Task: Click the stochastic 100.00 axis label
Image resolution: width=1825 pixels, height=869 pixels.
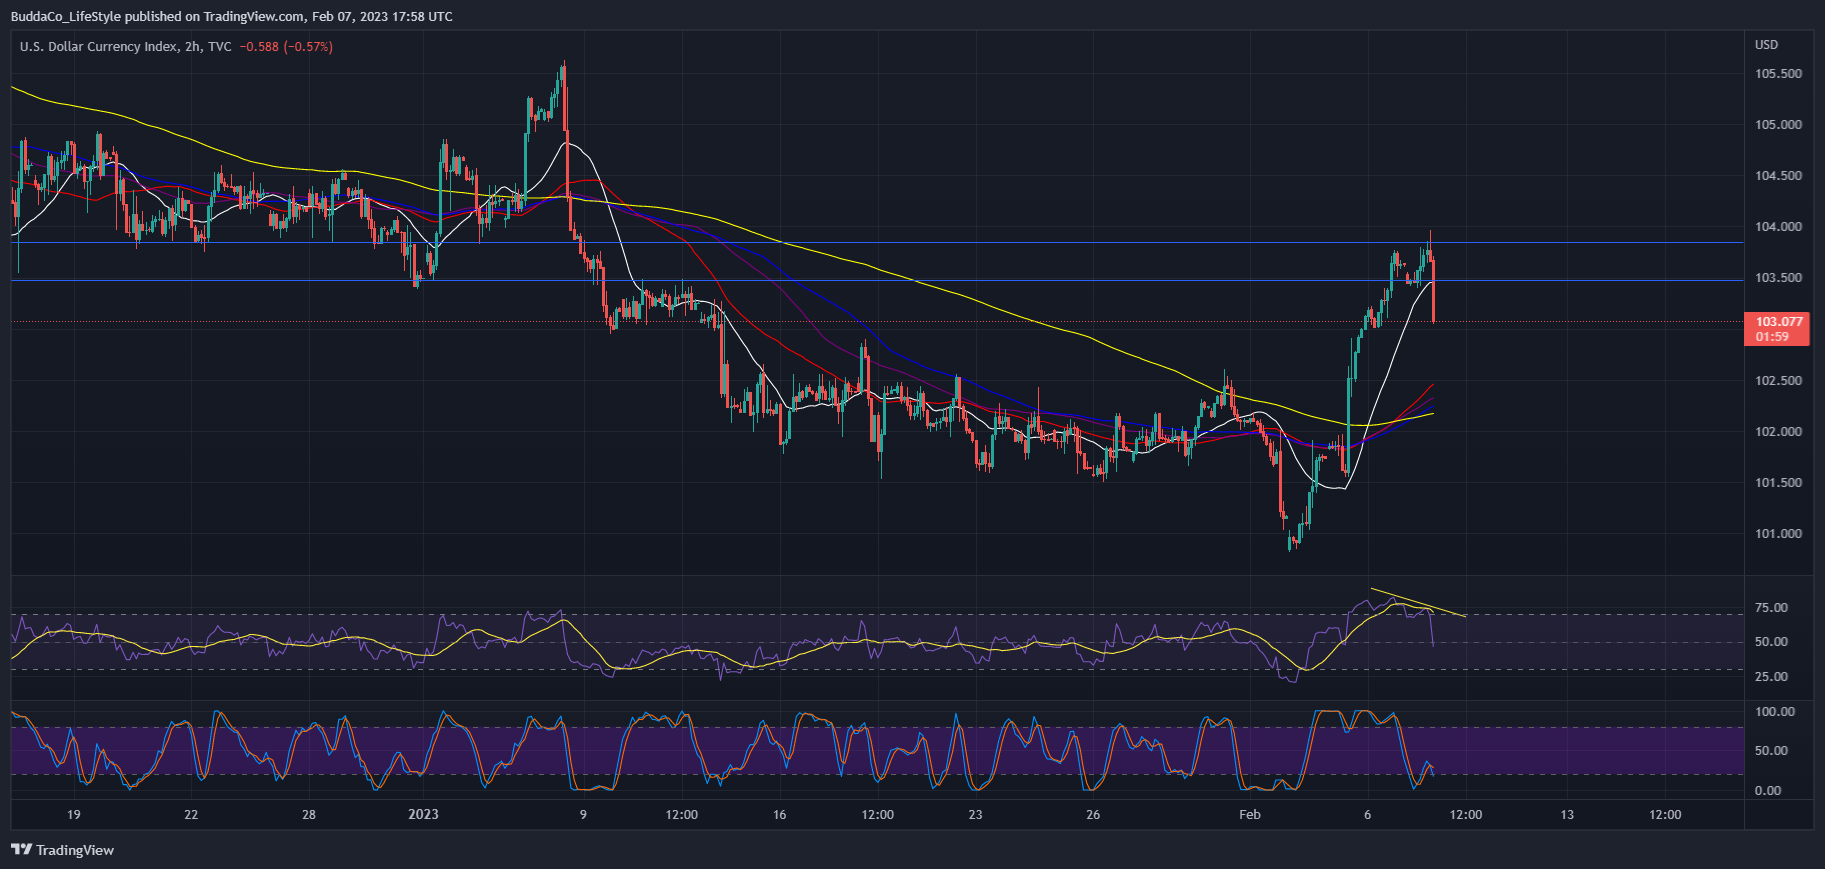Action: (x=1775, y=712)
